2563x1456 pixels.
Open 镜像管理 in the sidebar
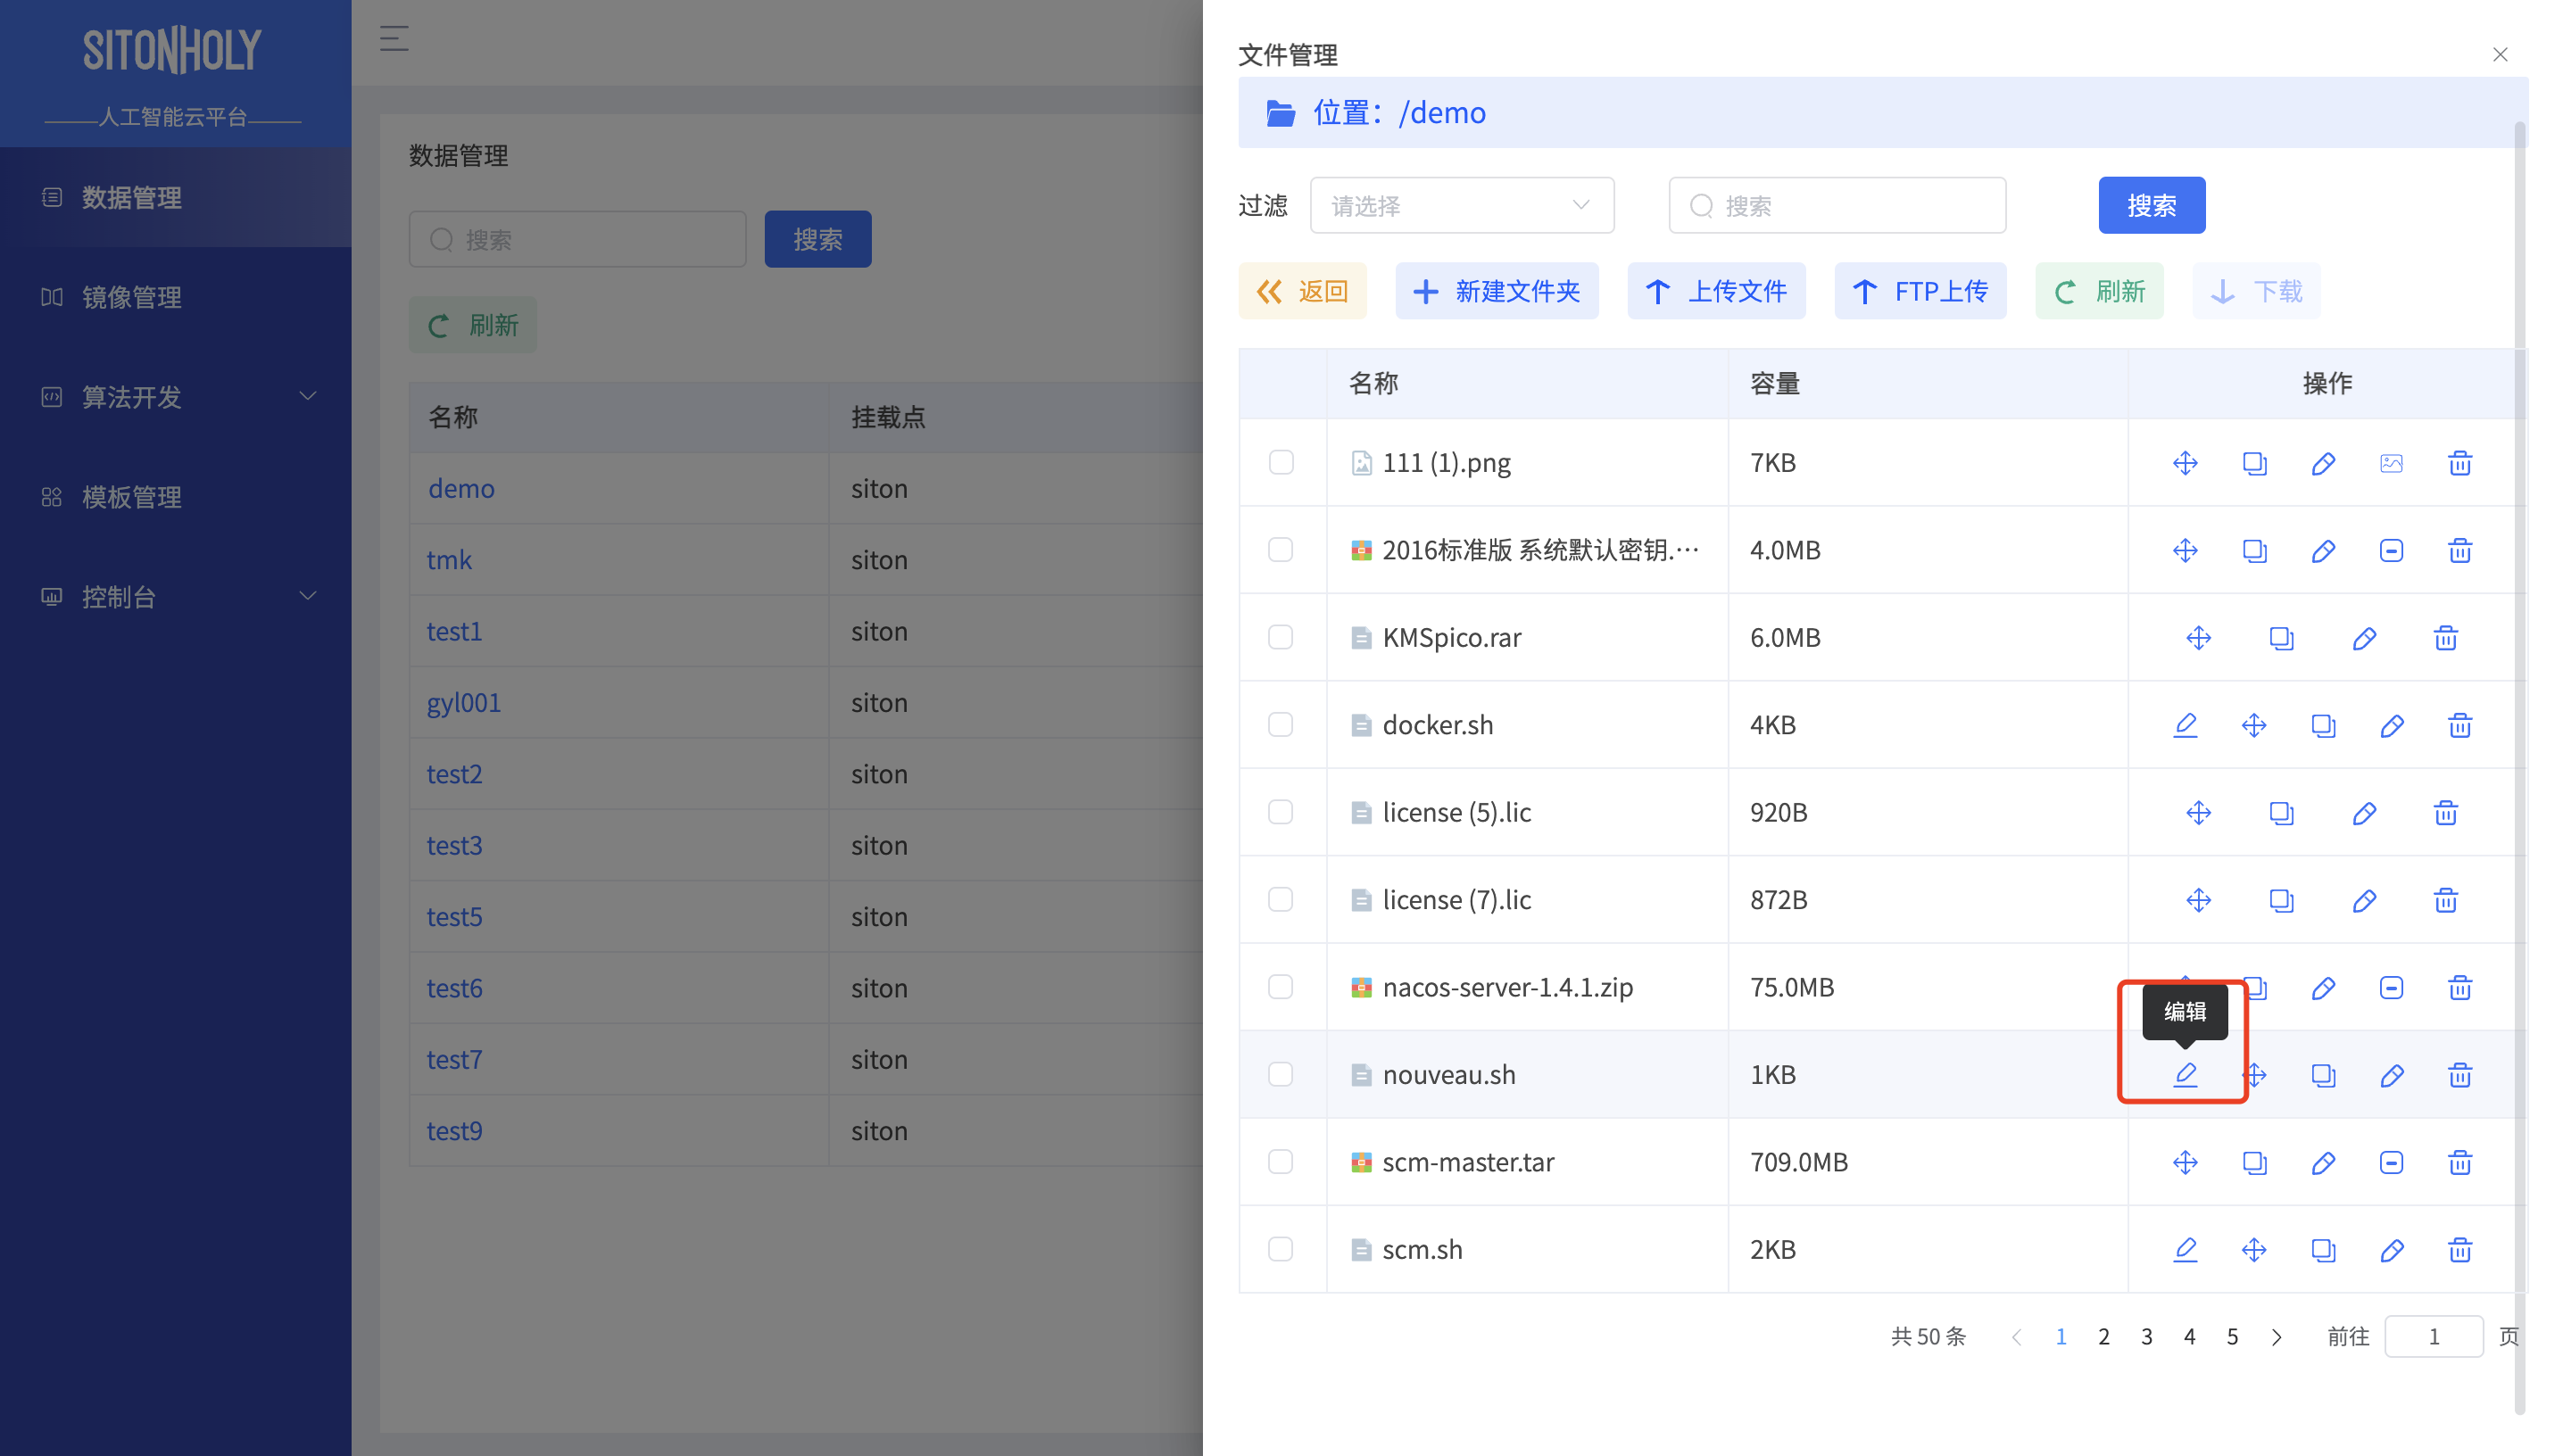pyautogui.click(x=176, y=297)
